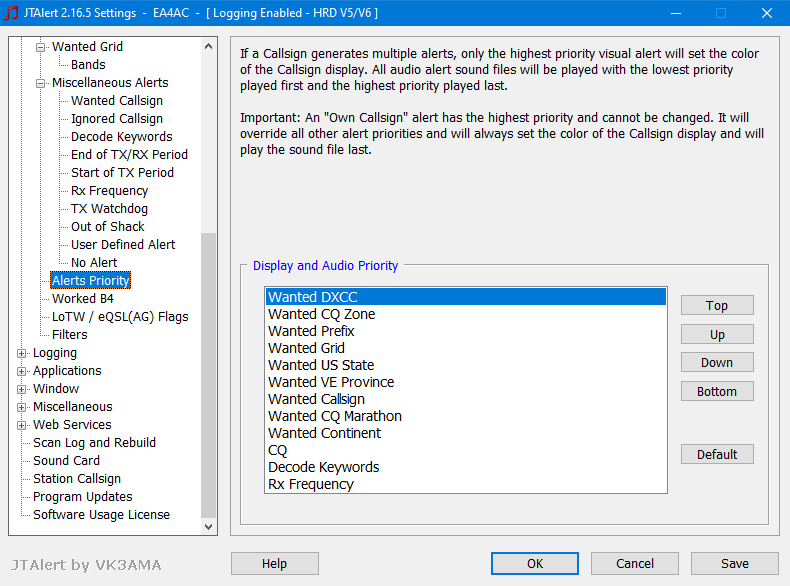
Task: Open the Wanted Callsign settings page
Action: pos(117,101)
